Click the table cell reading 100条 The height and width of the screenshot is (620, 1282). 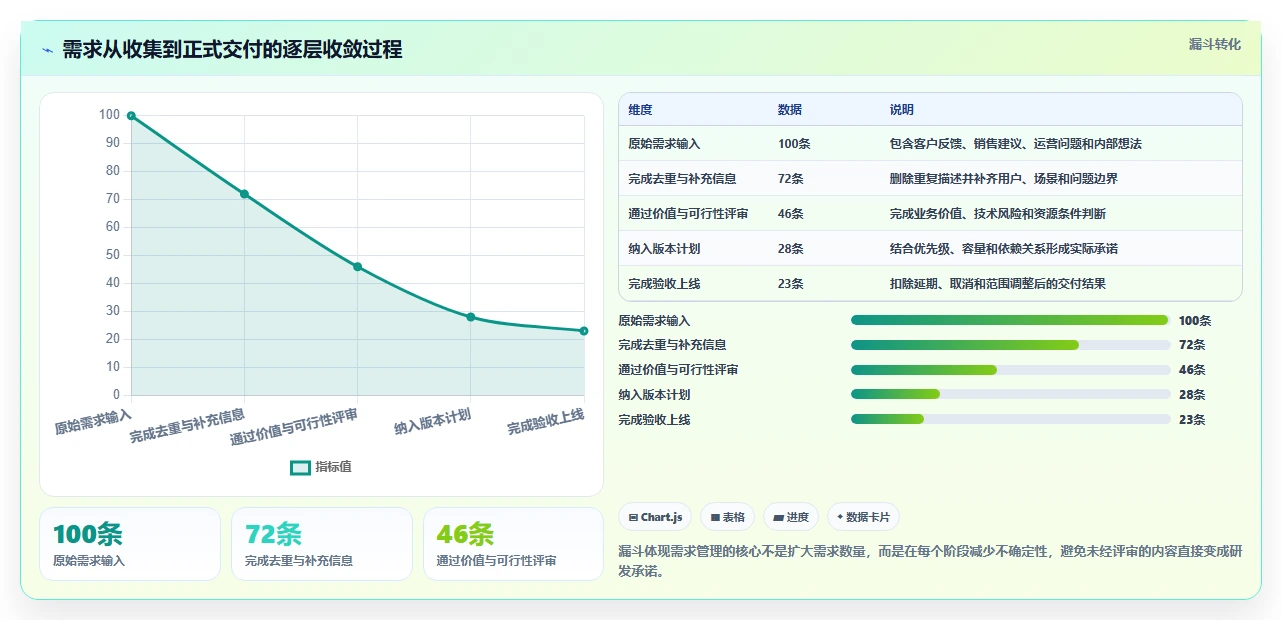[x=794, y=144]
